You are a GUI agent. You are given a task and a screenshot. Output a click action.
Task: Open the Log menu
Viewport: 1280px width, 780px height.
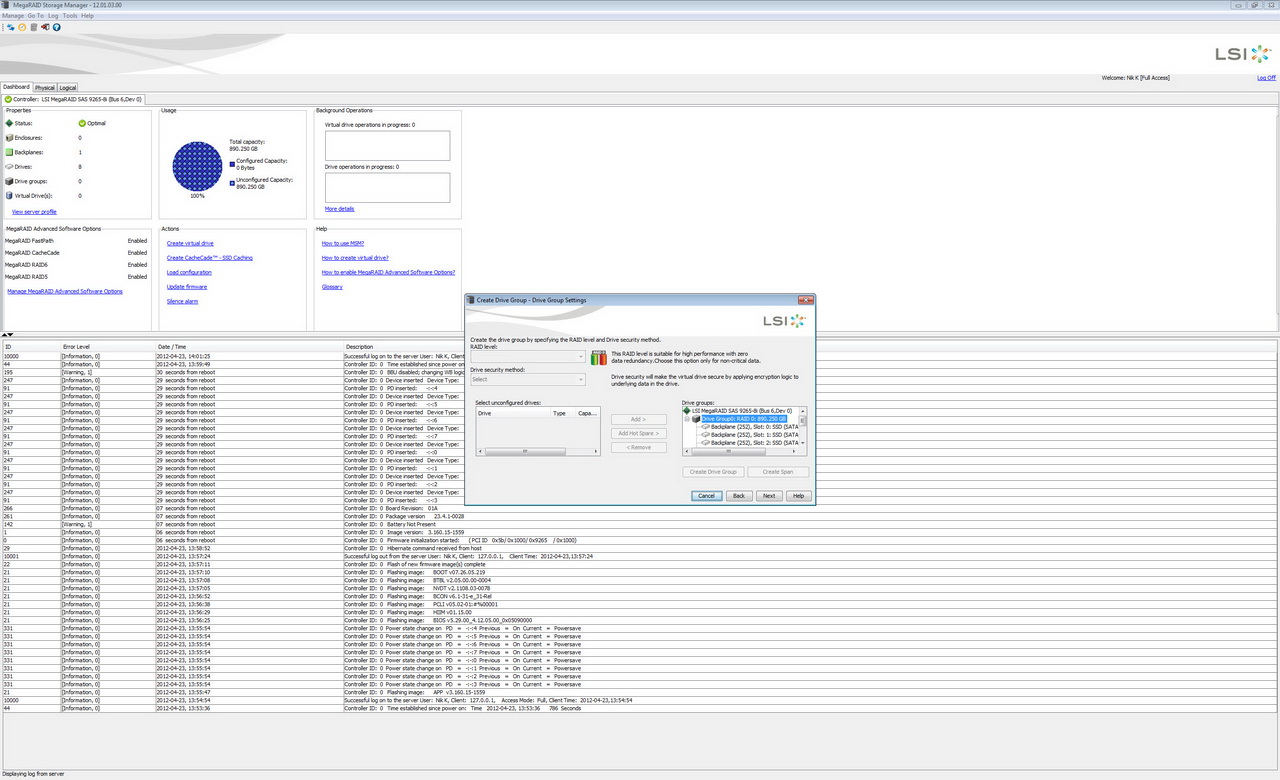[53, 16]
